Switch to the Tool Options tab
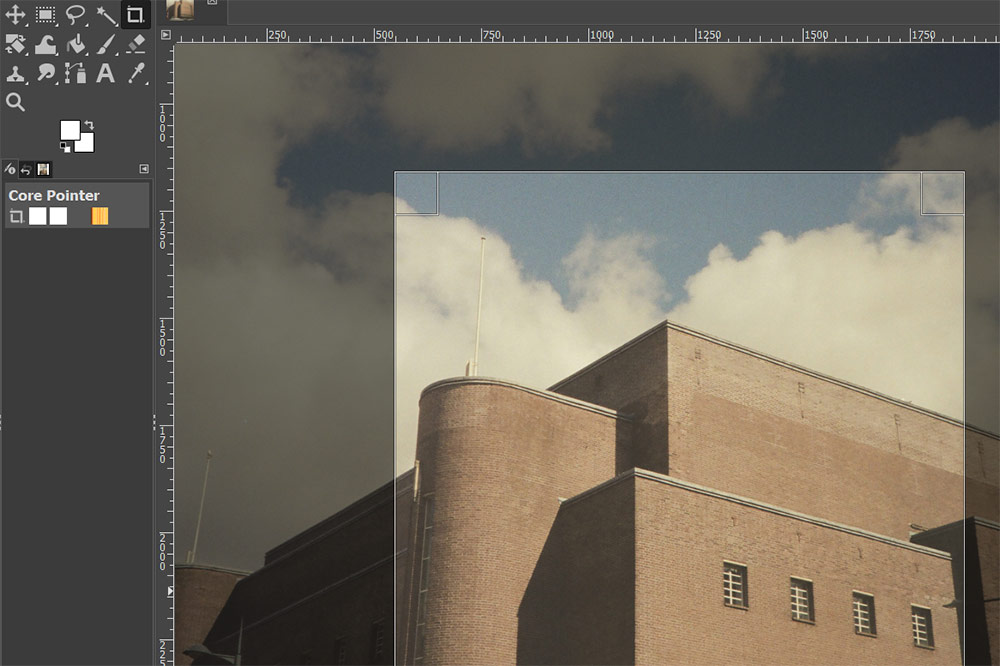 pos(10,169)
